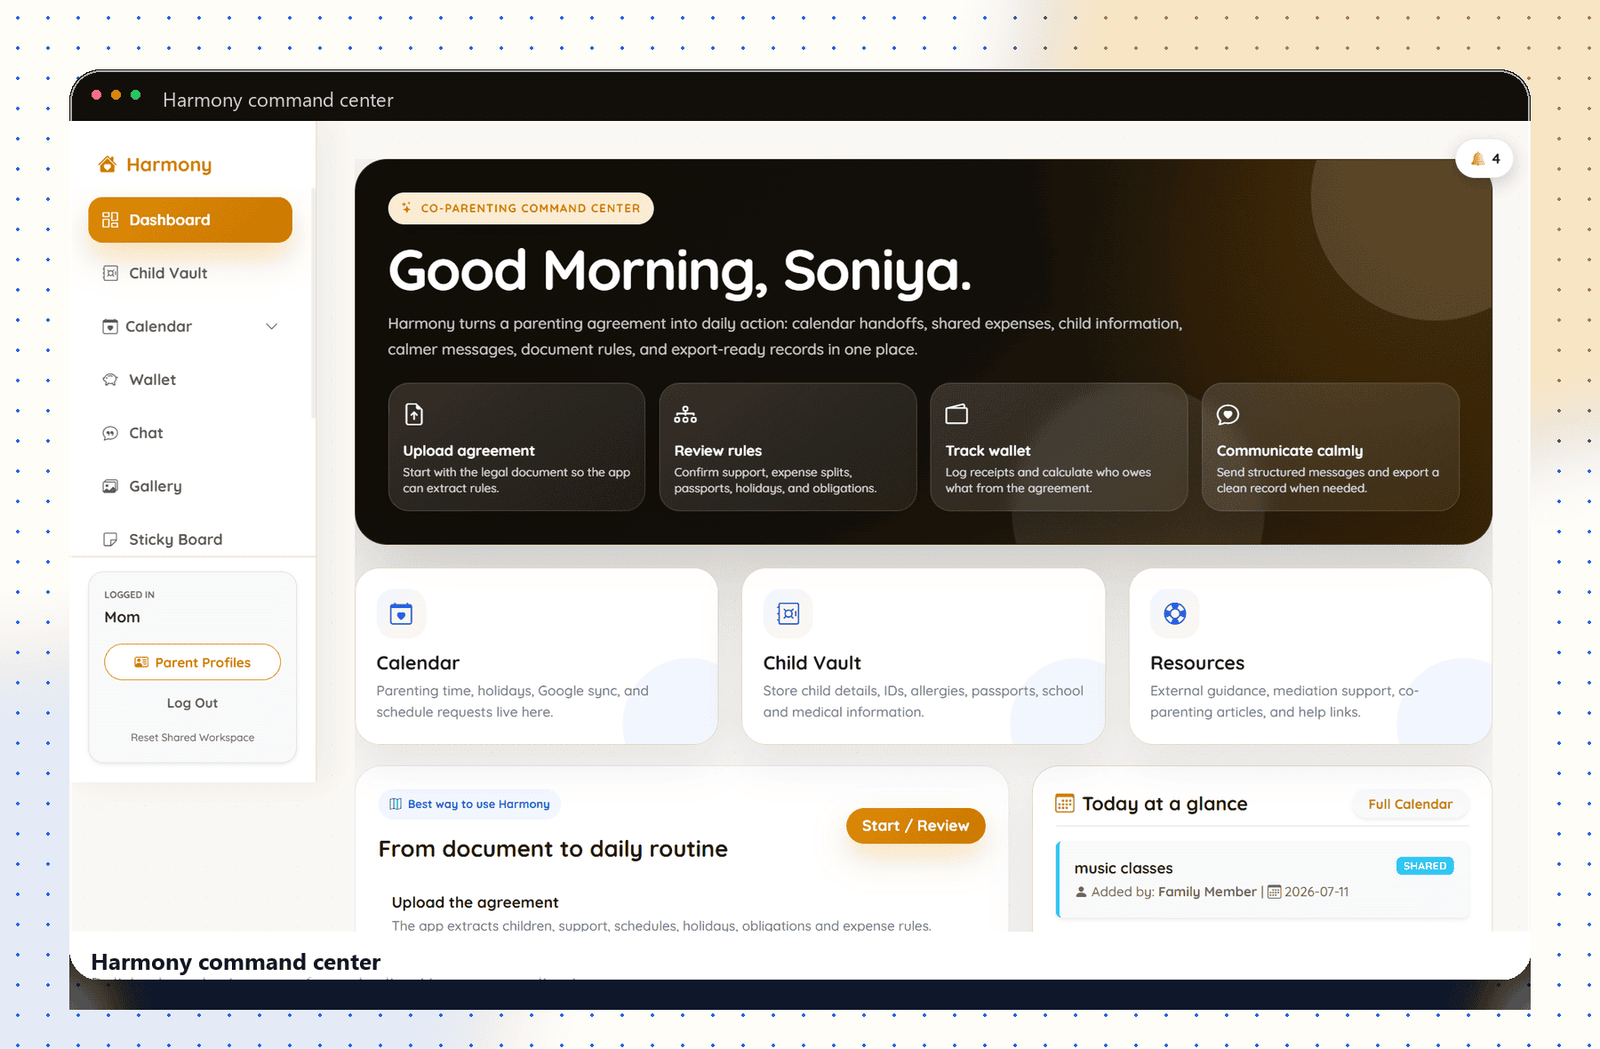Open notifications bell with 4 alerts
This screenshot has height=1049, width=1600.
pos(1484,159)
